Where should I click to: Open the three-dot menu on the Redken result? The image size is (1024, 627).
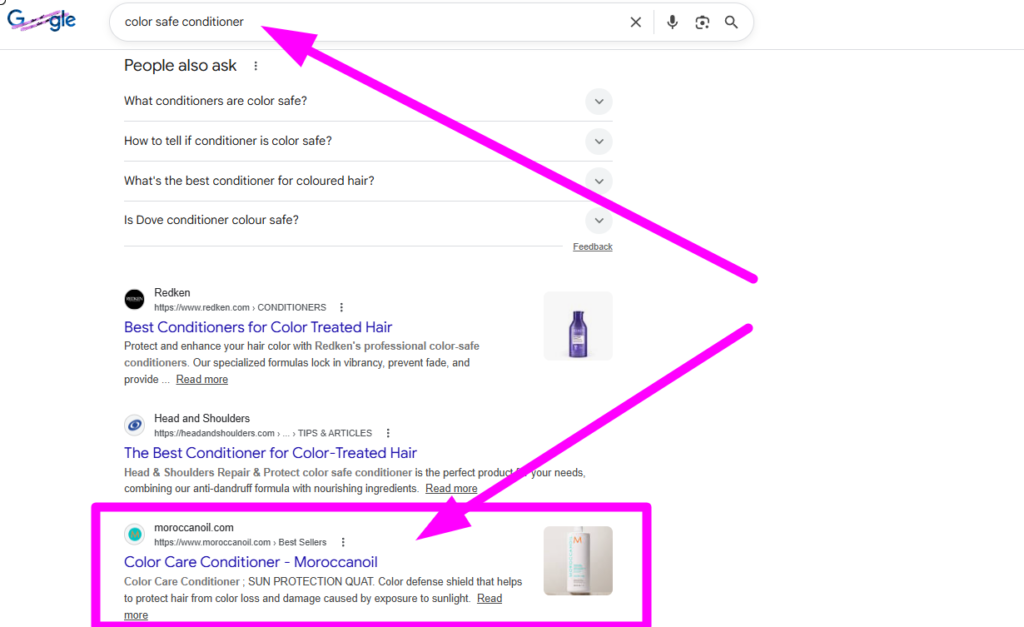[343, 307]
